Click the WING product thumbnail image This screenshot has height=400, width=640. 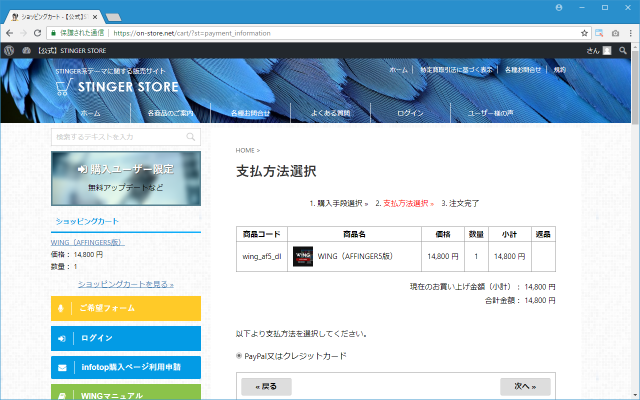[x=303, y=256]
